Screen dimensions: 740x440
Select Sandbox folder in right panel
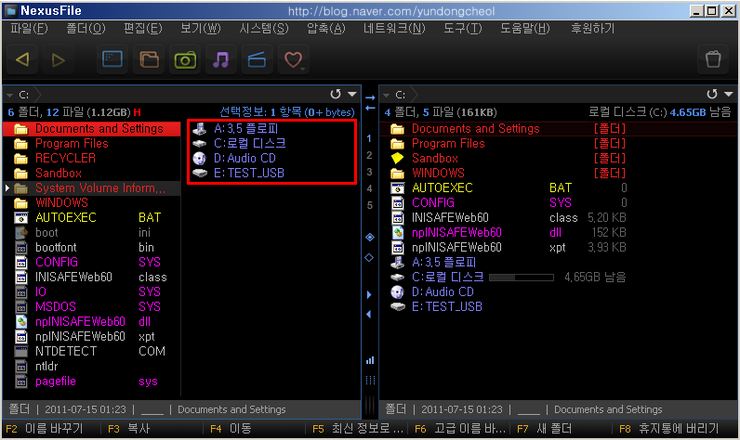pyautogui.click(x=435, y=158)
